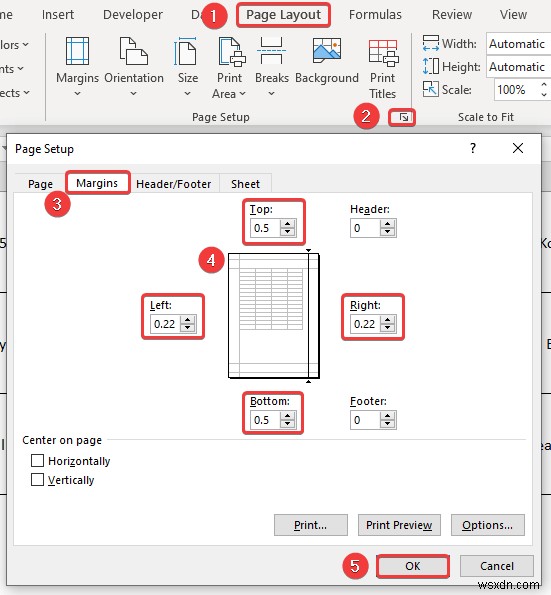Open the Margins ribbon dropdown
Viewport: 551px width, 595px height.
pyautogui.click(x=77, y=67)
